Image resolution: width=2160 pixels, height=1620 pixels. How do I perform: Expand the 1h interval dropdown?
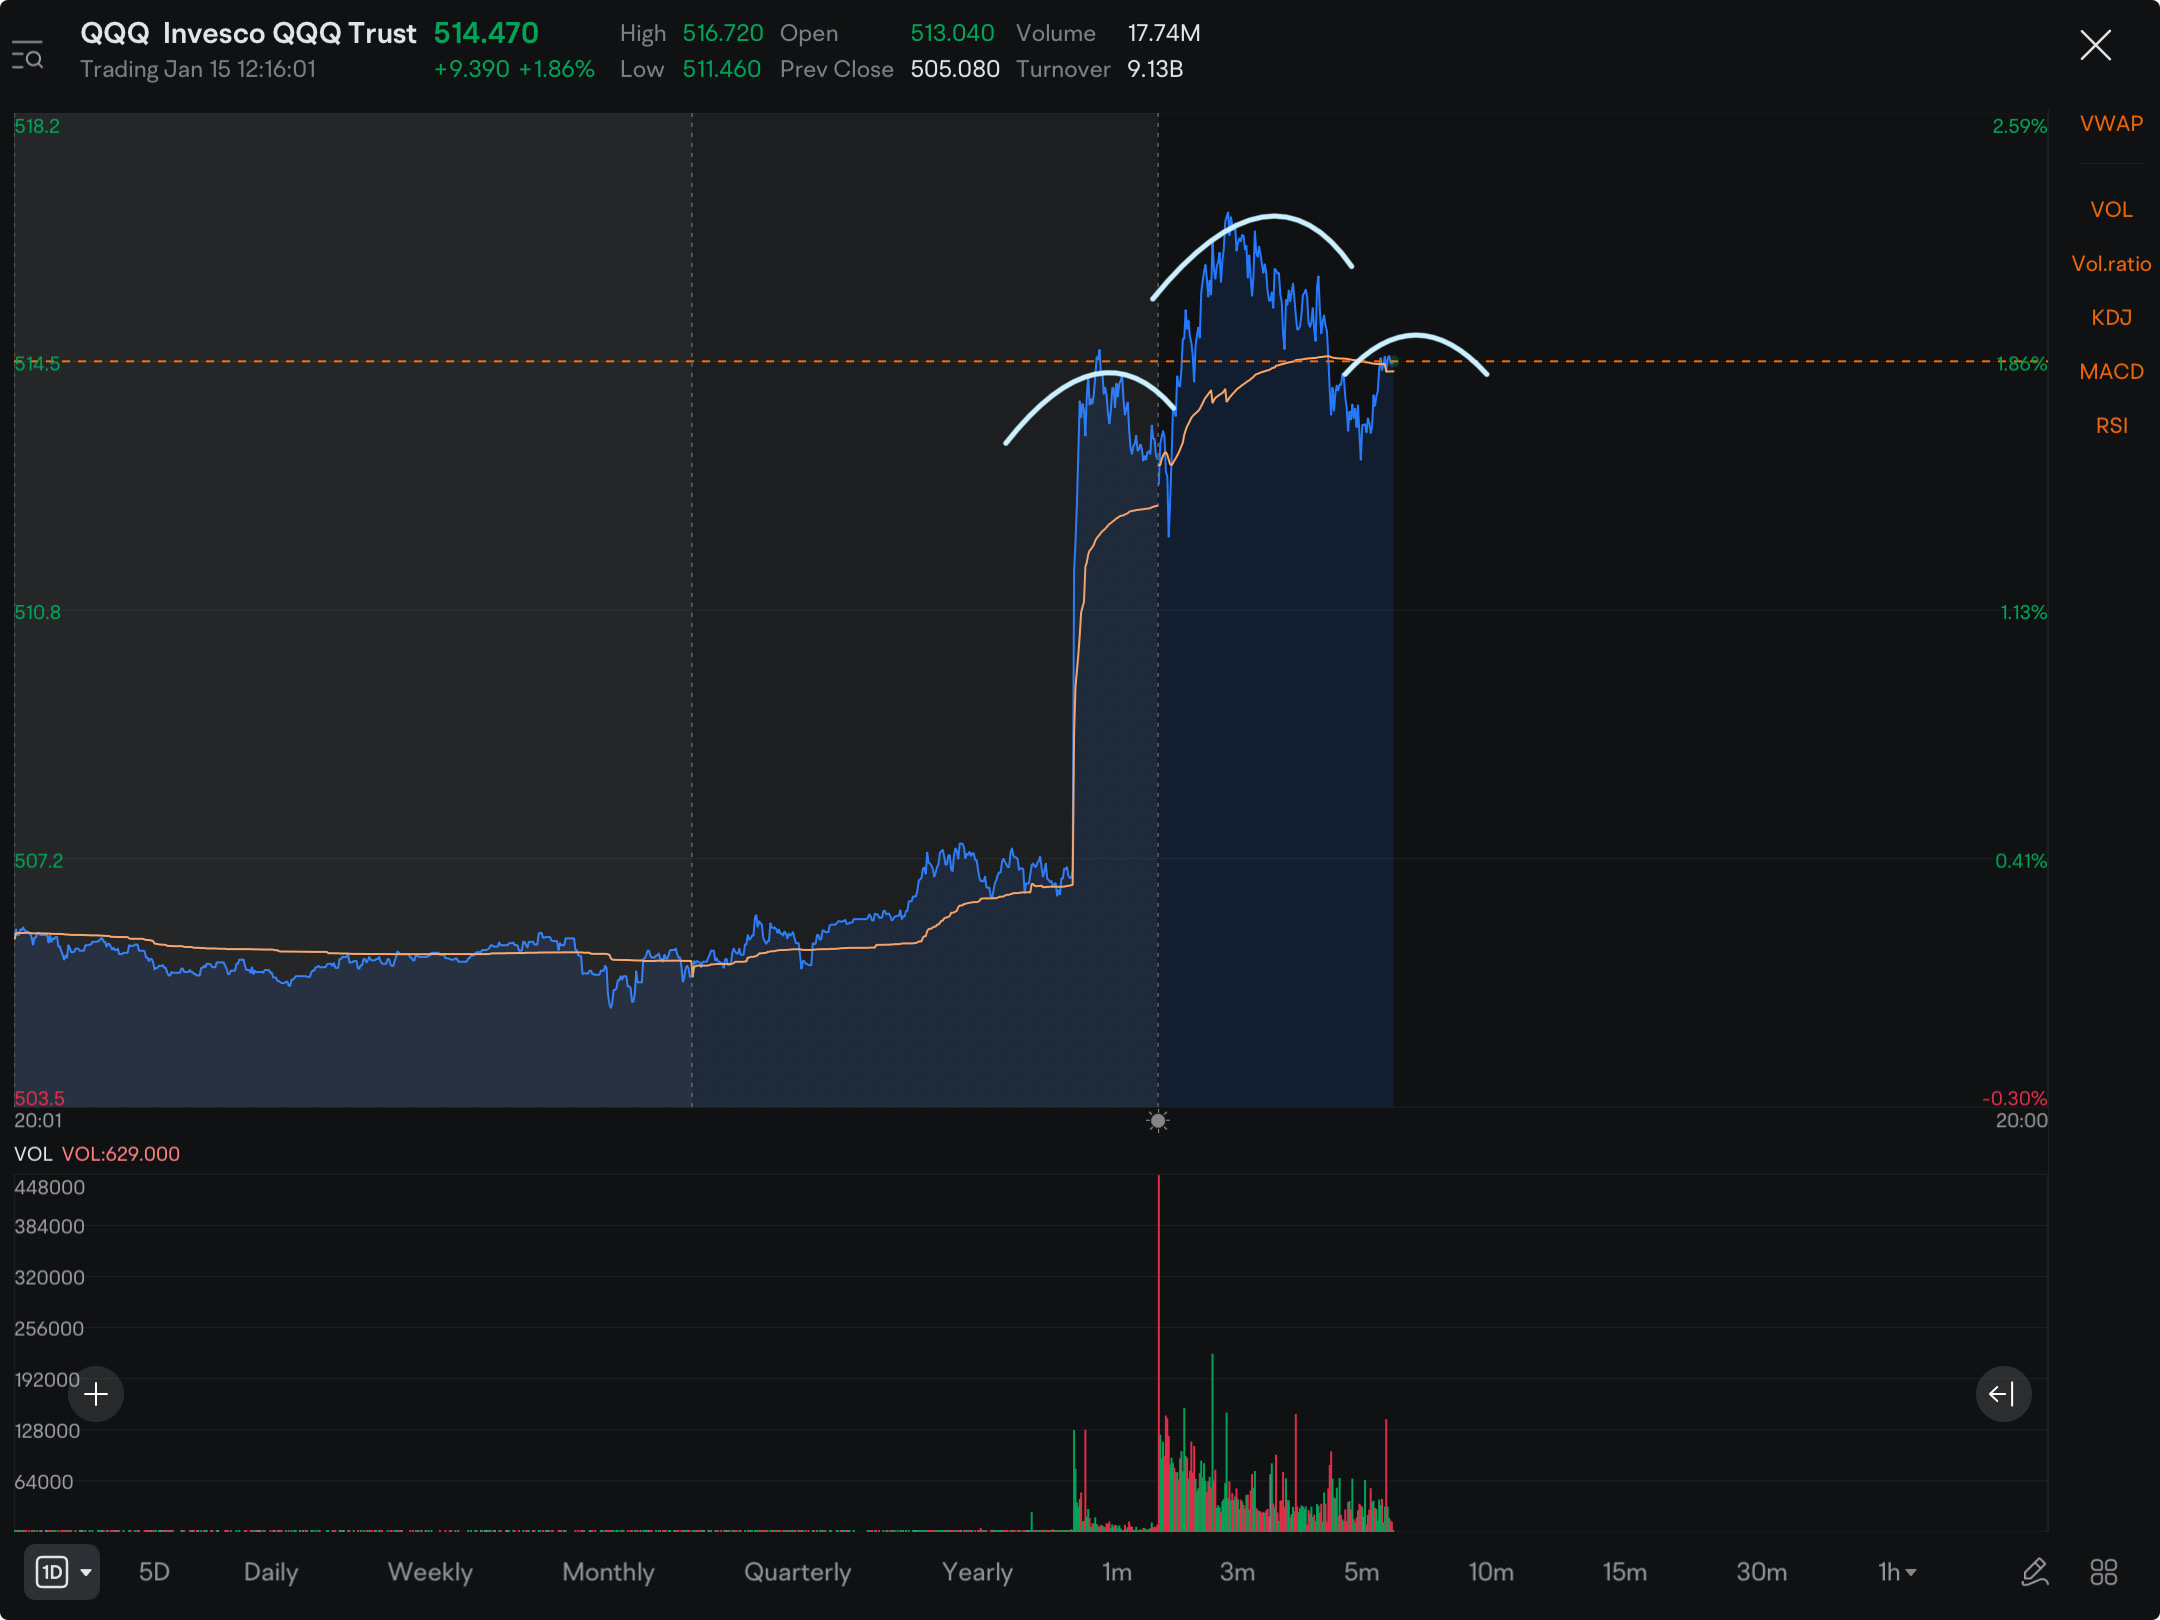click(x=1897, y=1572)
